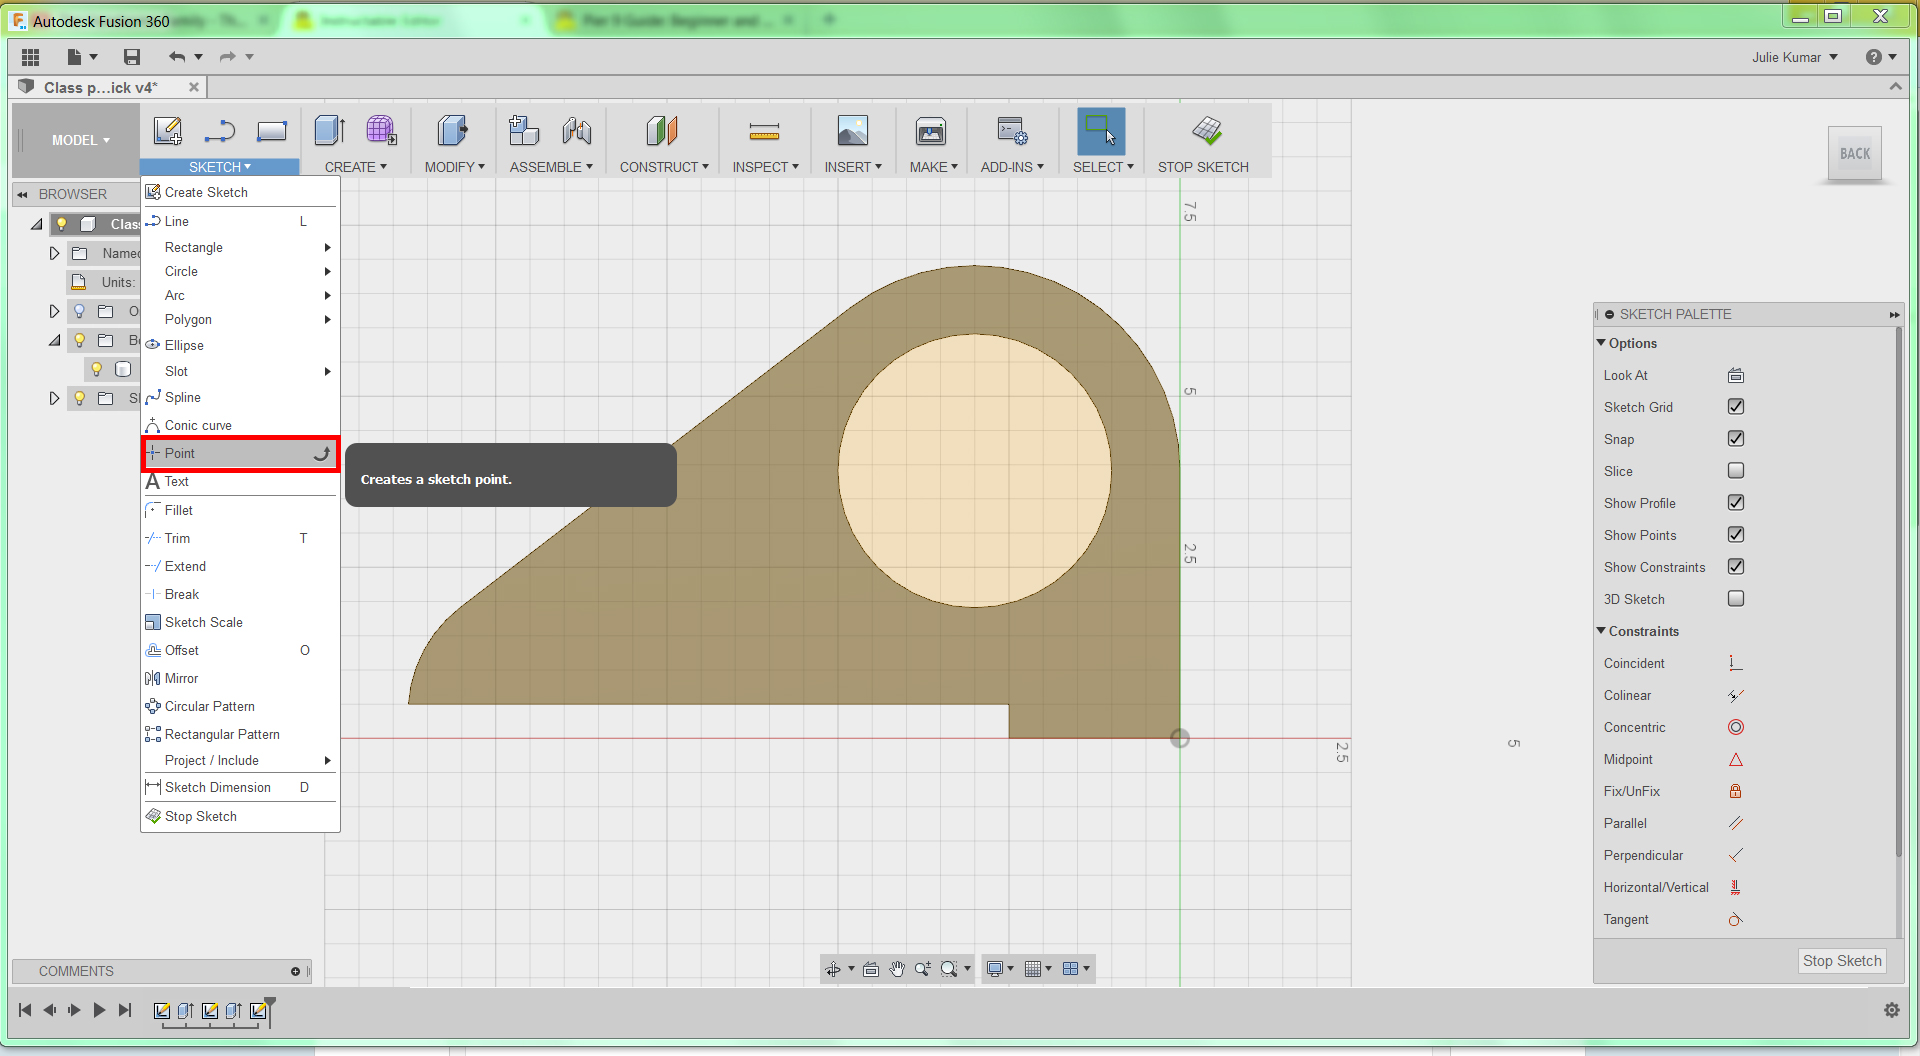Choose Point in the Sketch menu
Image resolution: width=1920 pixels, height=1056 pixels.
pyautogui.click(x=241, y=453)
